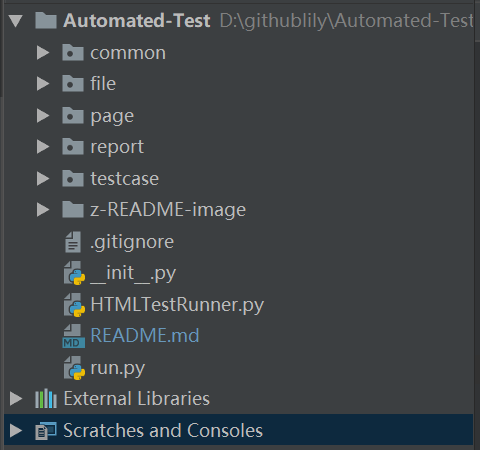Viewport: 480px width, 450px height.
Task: Select the file folder label
Action: point(103,83)
